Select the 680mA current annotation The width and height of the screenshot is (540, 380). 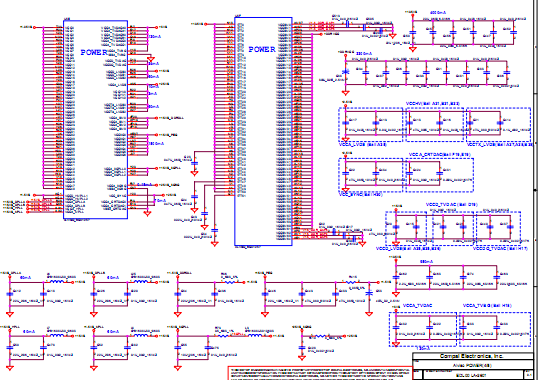pyautogui.click(x=426, y=262)
